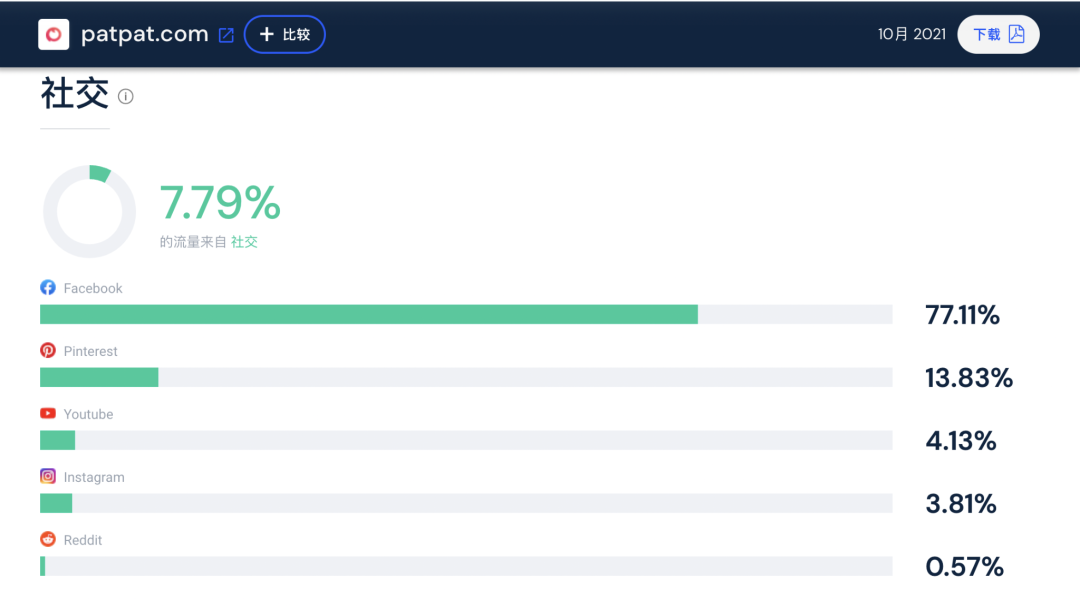The image size is (1080, 608).
Task: Click the Instagram label text
Action: point(94,477)
